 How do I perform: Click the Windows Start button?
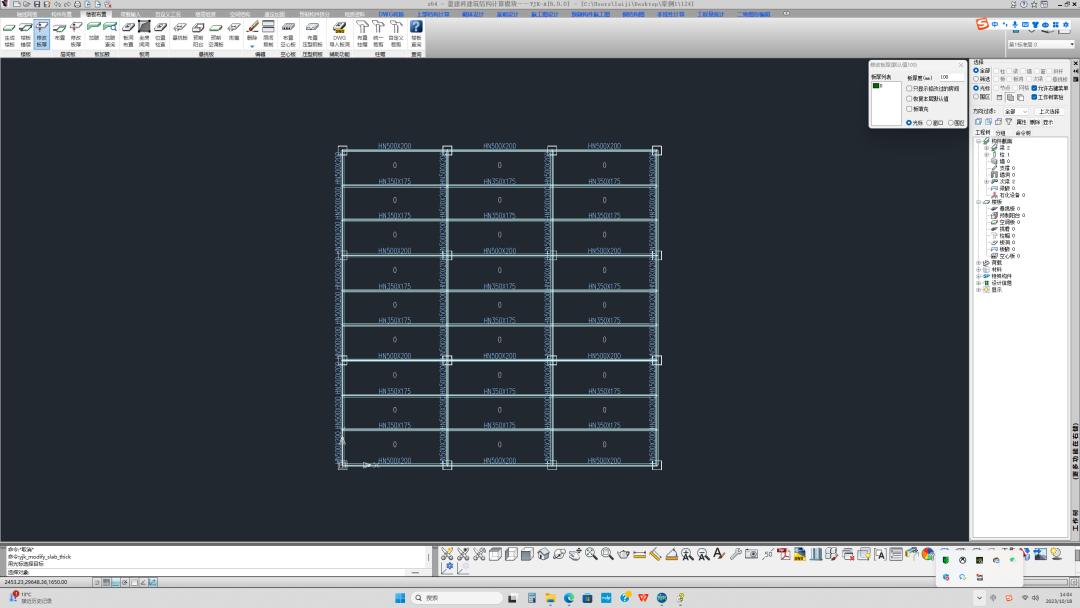tap(400, 598)
